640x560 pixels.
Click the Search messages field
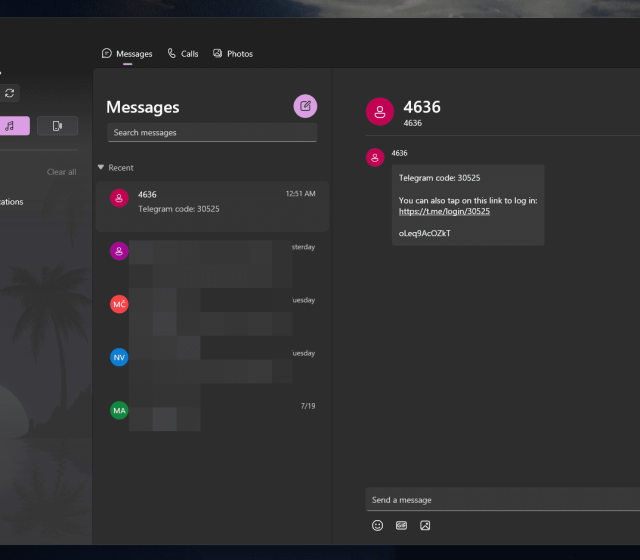click(x=212, y=133)
